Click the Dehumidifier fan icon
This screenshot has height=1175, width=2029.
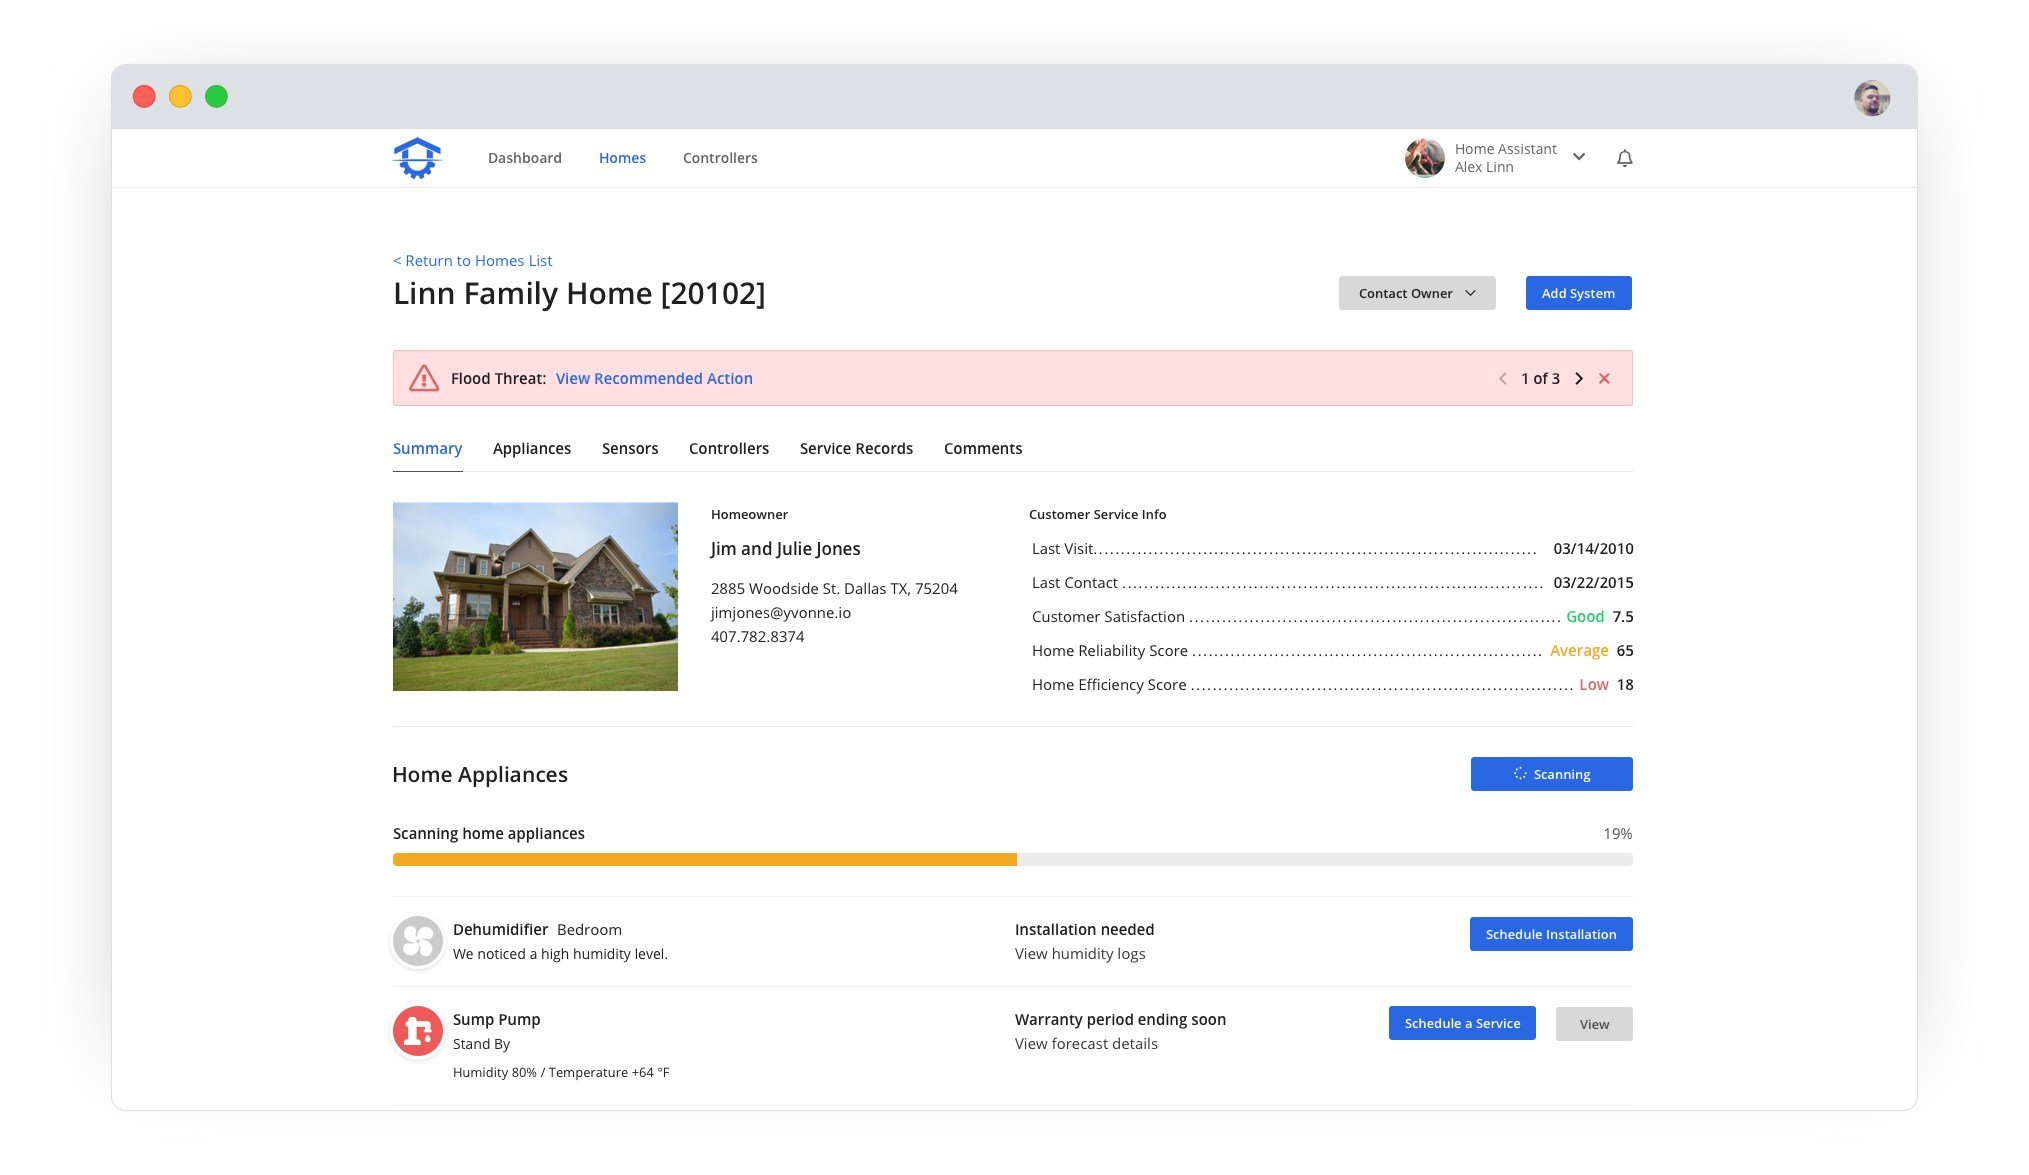tap(418, 941)
